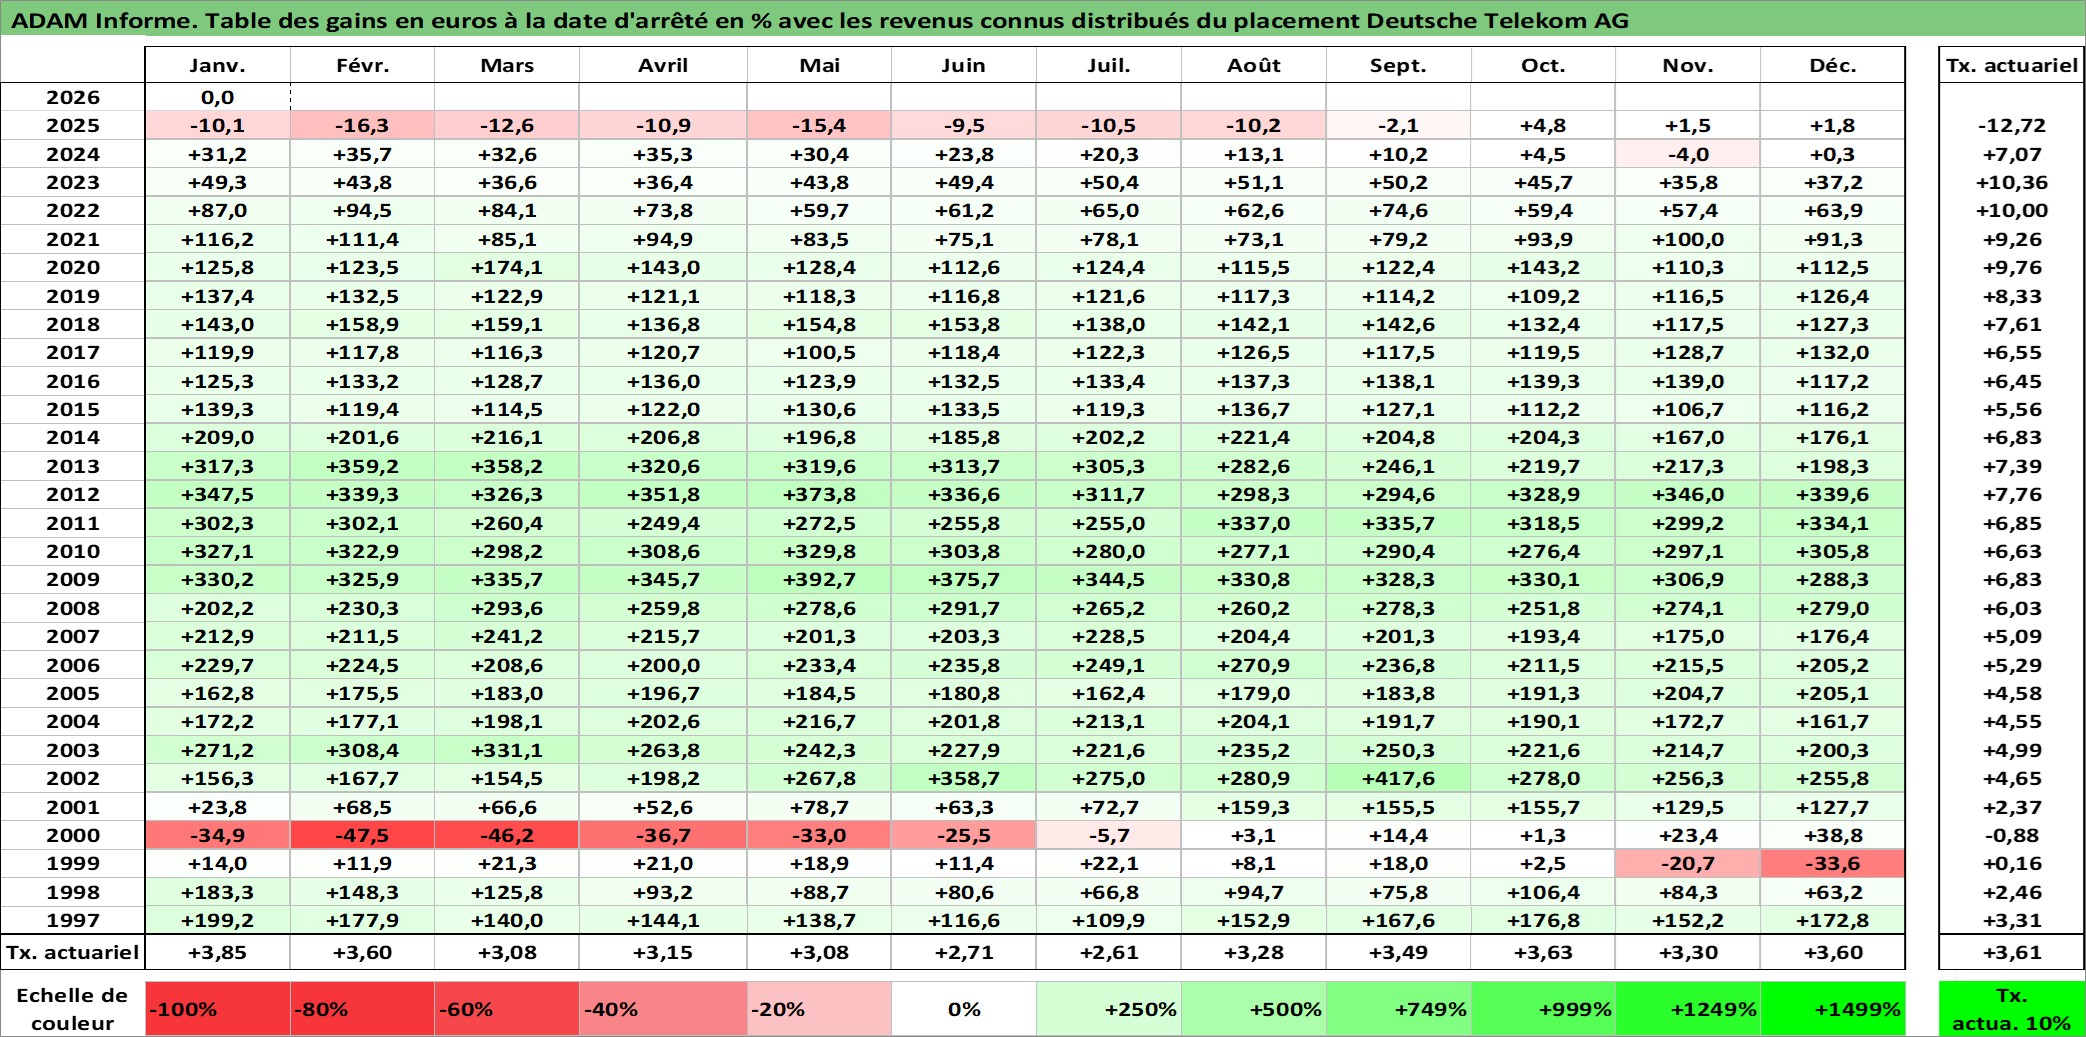Click the +3,61 overall actuarial rate
The height and width of the screenshot is (1037, 2086).
tap(2011, 952)
